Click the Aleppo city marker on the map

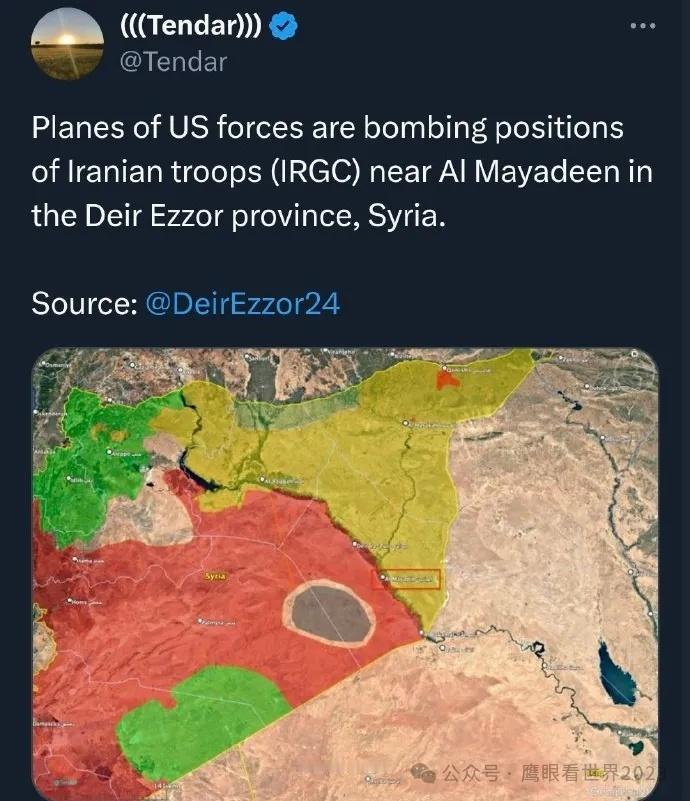tap(109, 452)
